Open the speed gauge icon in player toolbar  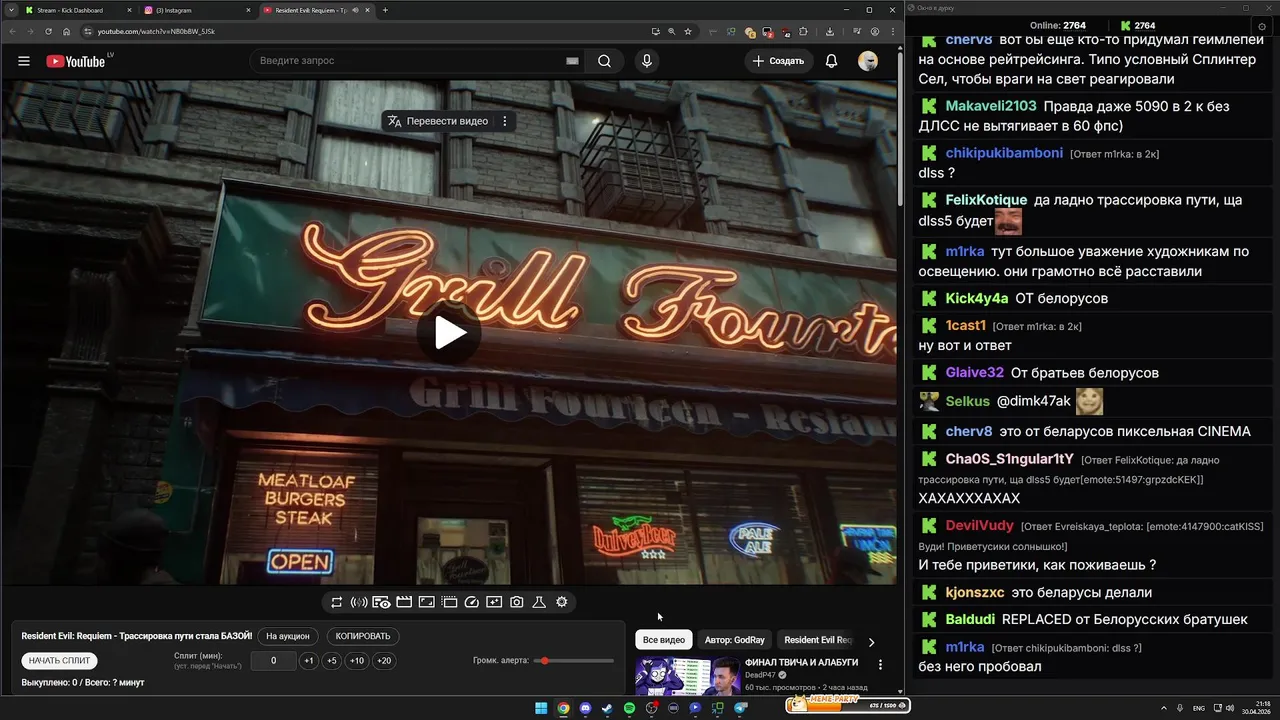coord(472,602)
